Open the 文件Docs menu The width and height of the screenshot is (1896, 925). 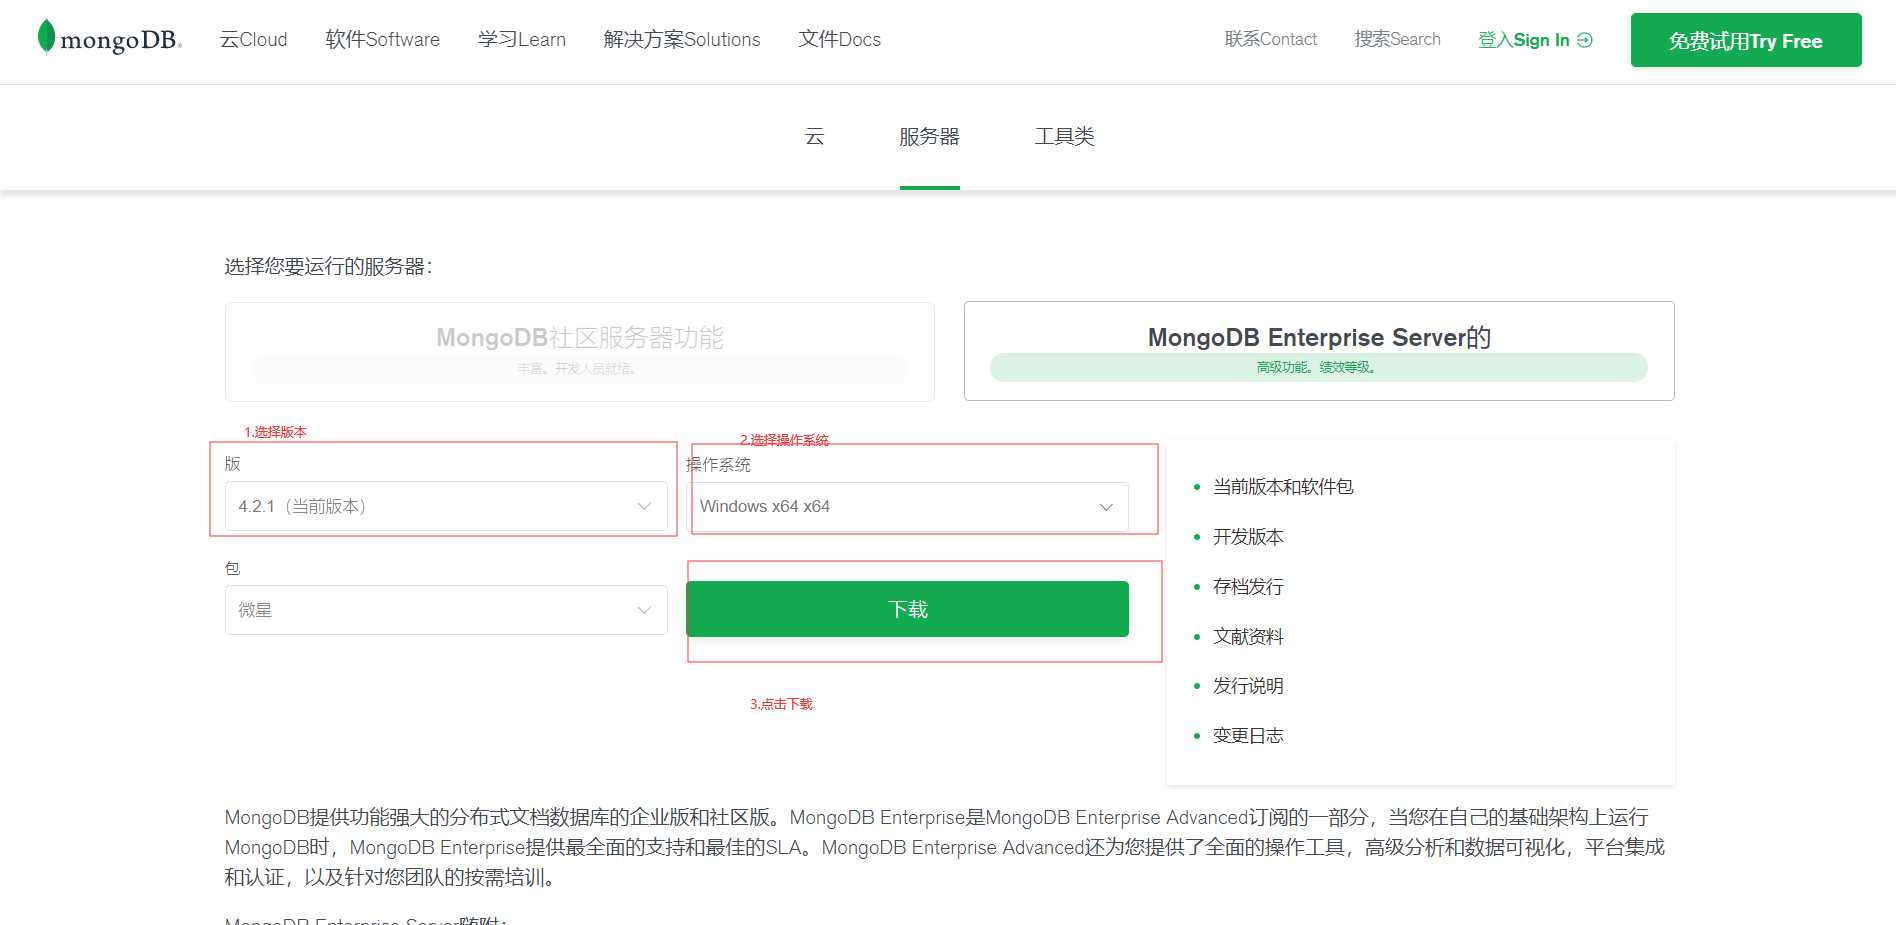tap(840, 40)
